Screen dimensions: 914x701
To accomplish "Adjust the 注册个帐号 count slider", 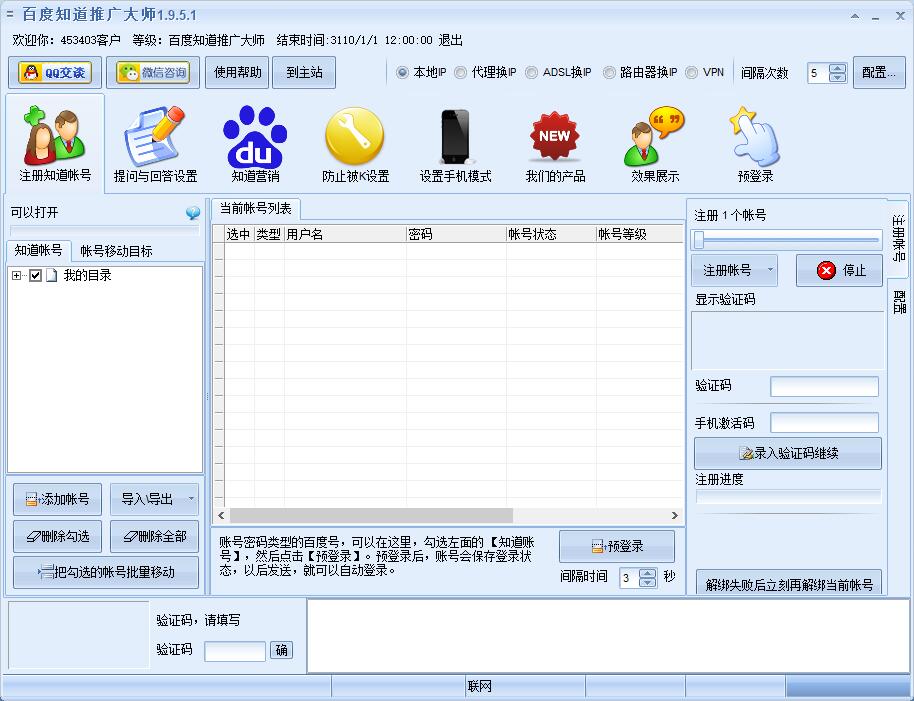I will tap(786, 239).
